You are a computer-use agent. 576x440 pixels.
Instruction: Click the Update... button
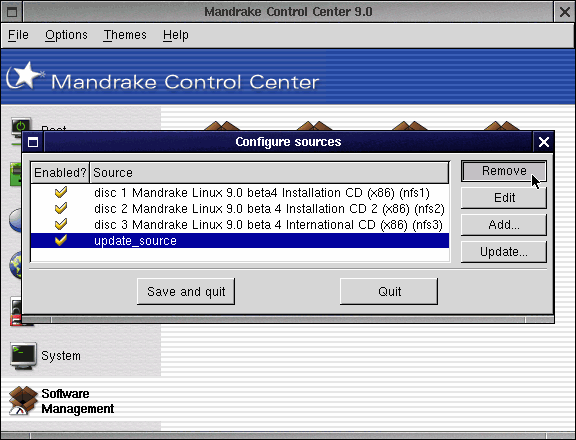point(504,252)
